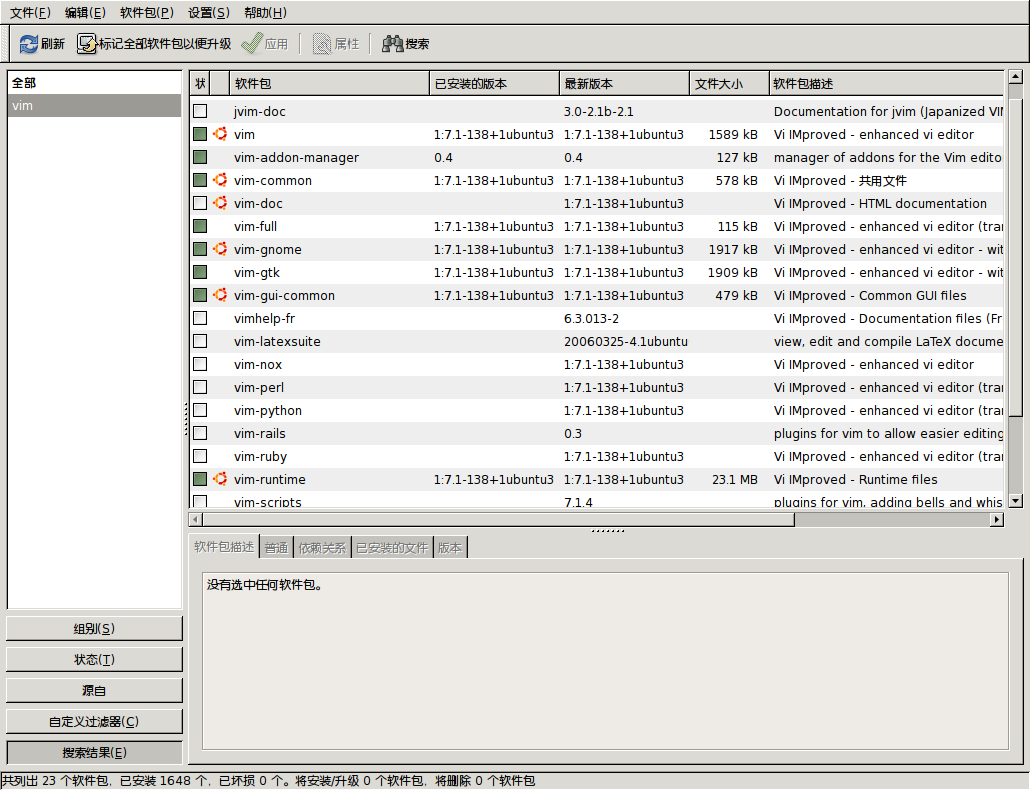
Task: Click the 组别(S) filter button
Action: point(94,628)
